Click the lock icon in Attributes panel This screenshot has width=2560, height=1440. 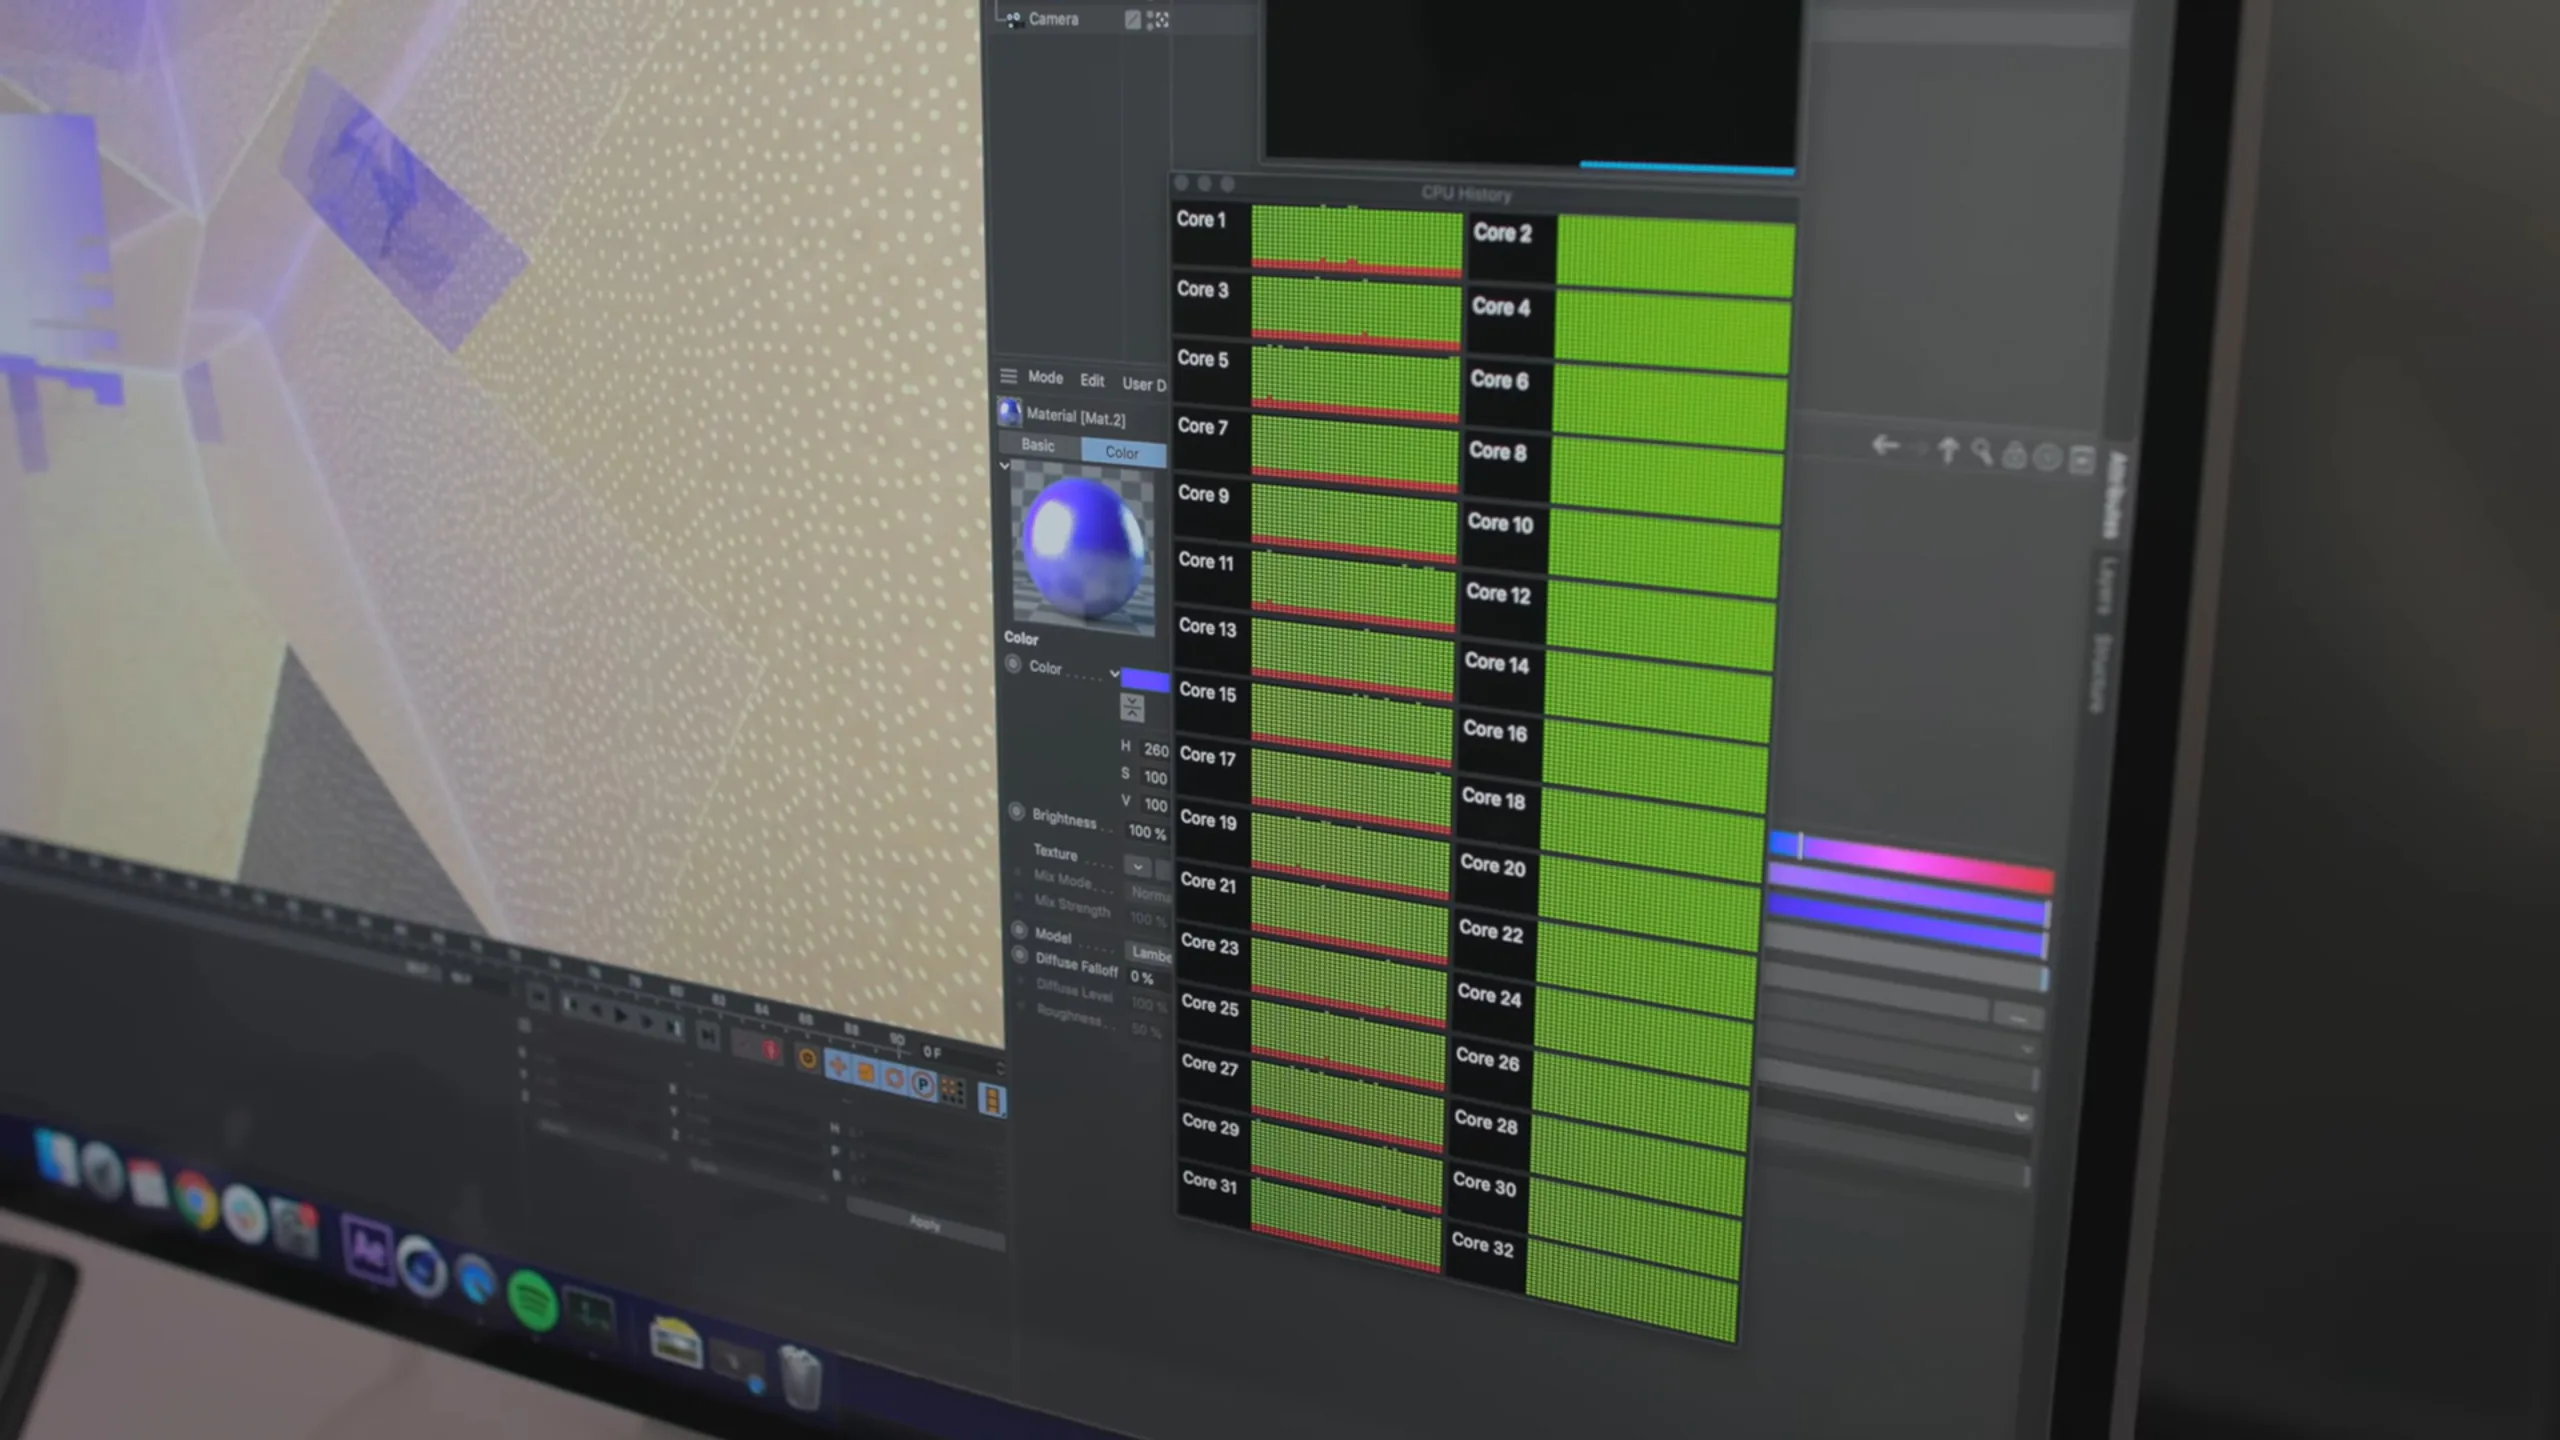pos(2014,455)
